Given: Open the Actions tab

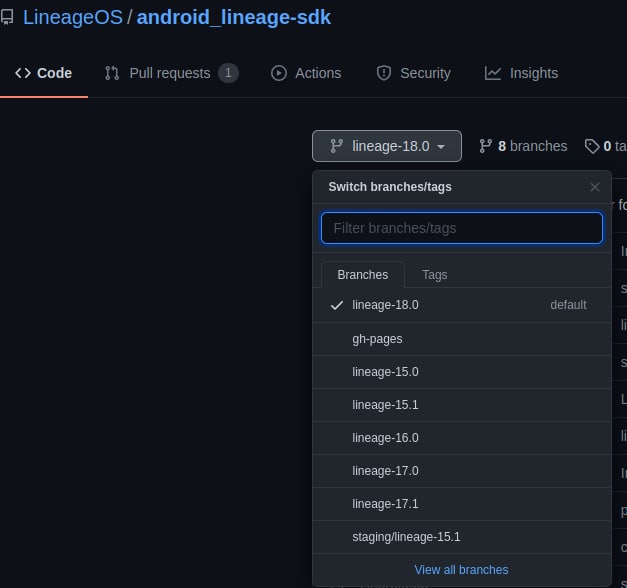Looking at the screenshot, I should click(x=306, y=73).
